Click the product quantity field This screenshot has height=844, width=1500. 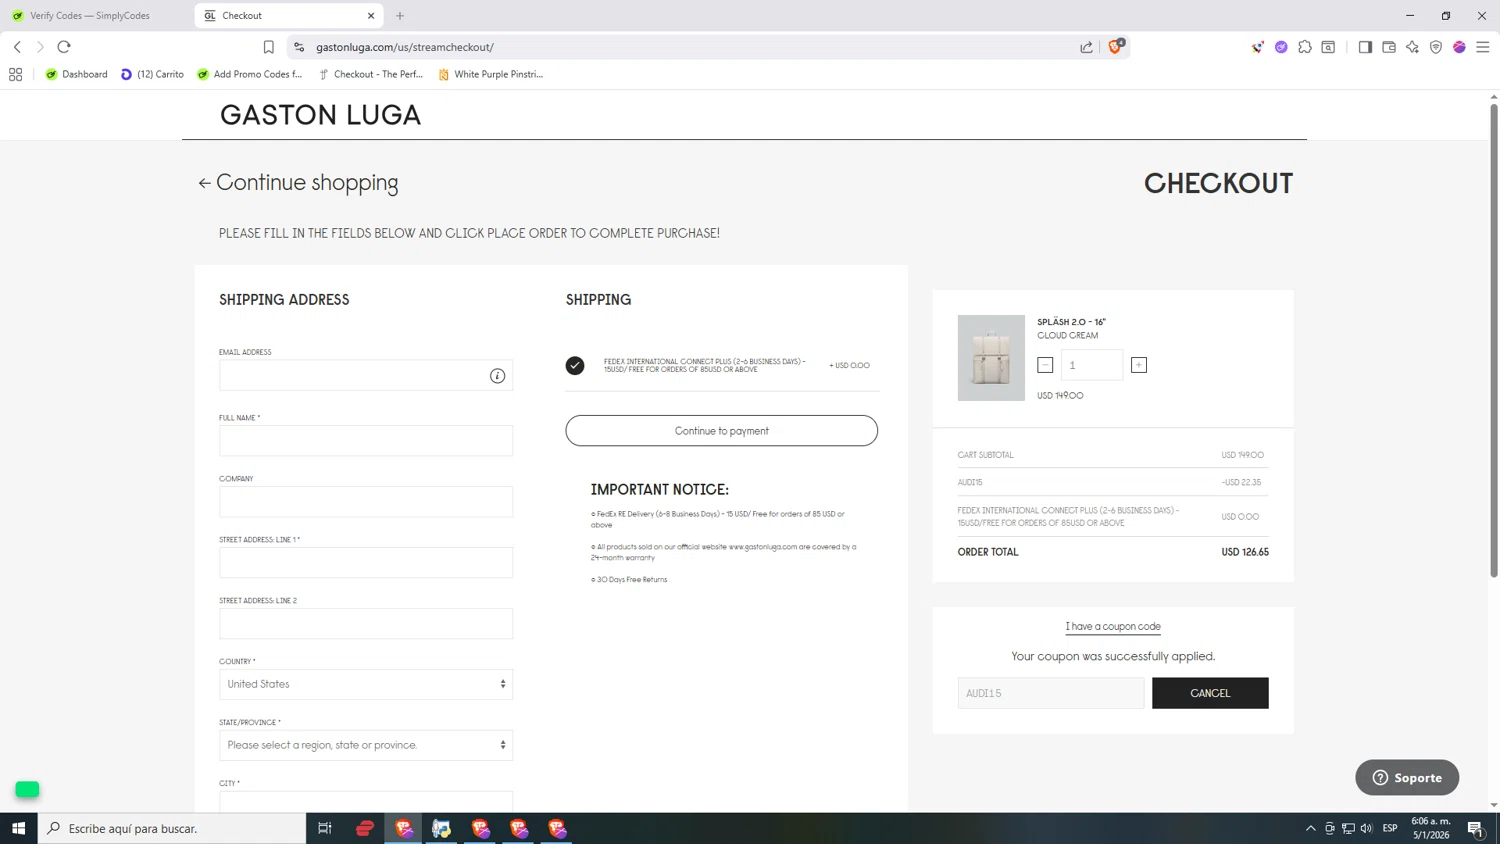1092,365
